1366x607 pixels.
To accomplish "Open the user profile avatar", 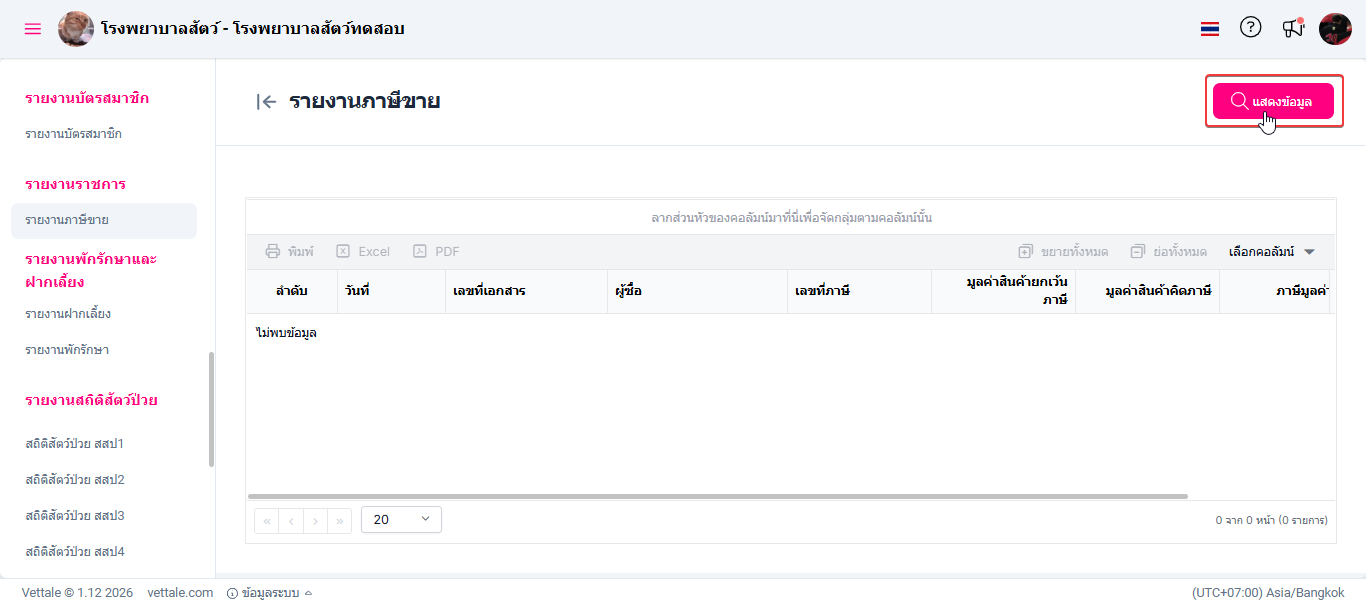I will pos(1335,29).
